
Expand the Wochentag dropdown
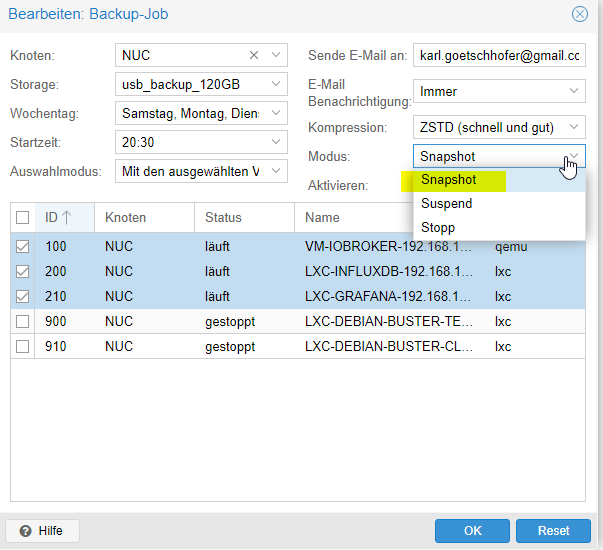point(276,113)
